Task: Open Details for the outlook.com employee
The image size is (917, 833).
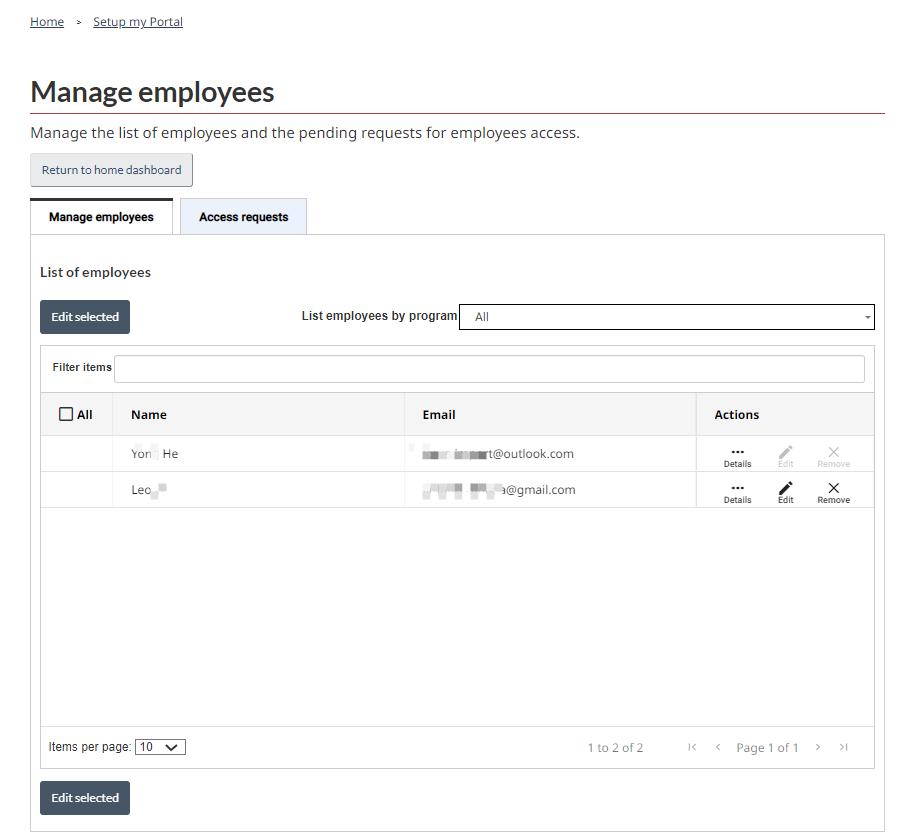Action: [x=737, y=455]
